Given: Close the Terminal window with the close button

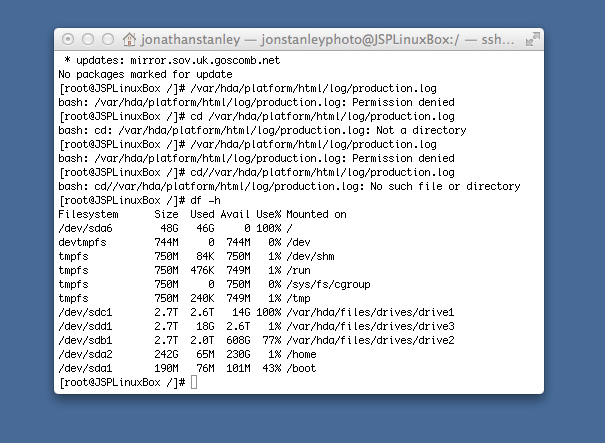Looking at the screenshot, I should (x=68, y=39).
